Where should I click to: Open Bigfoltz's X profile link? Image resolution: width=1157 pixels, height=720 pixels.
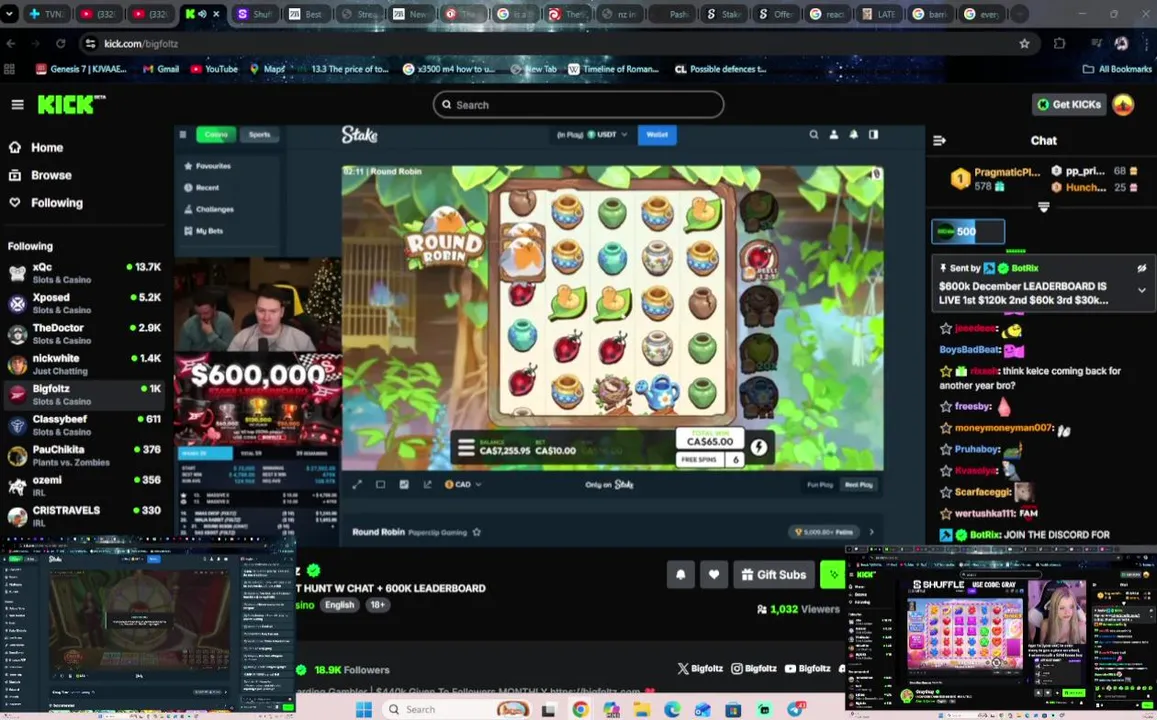(700, 668)
